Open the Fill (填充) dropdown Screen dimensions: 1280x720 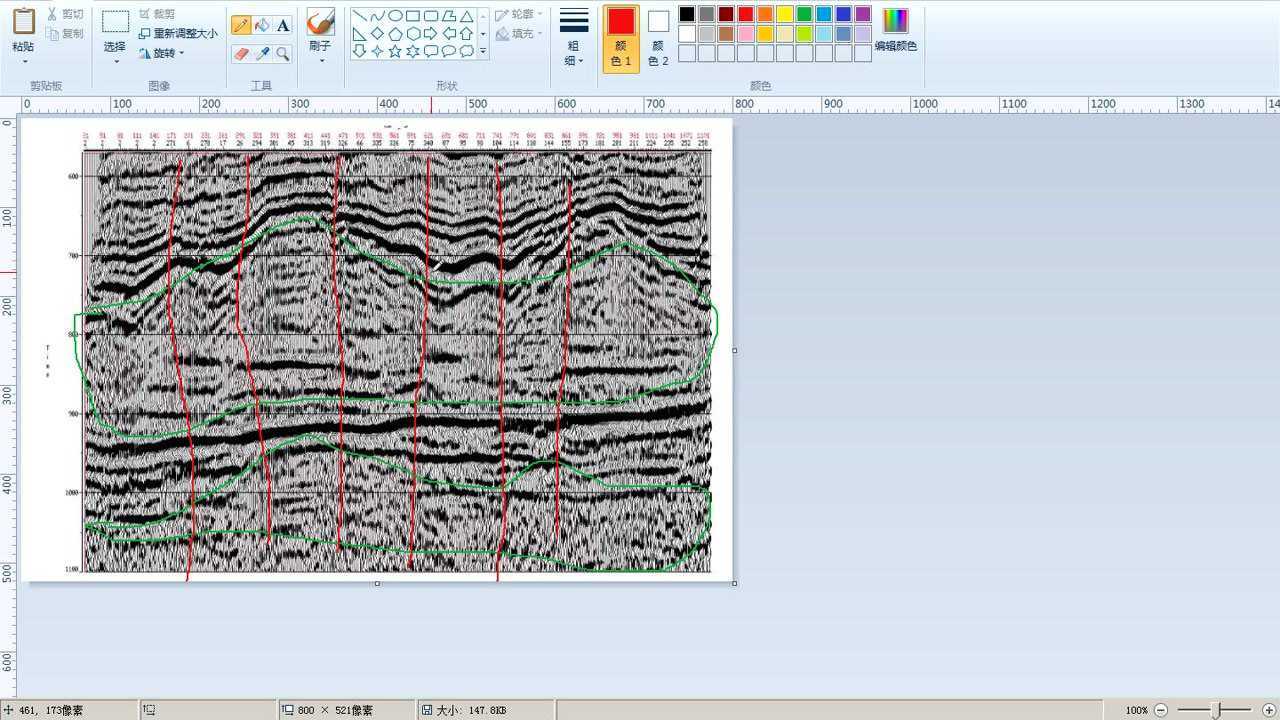tap(520, 34)
